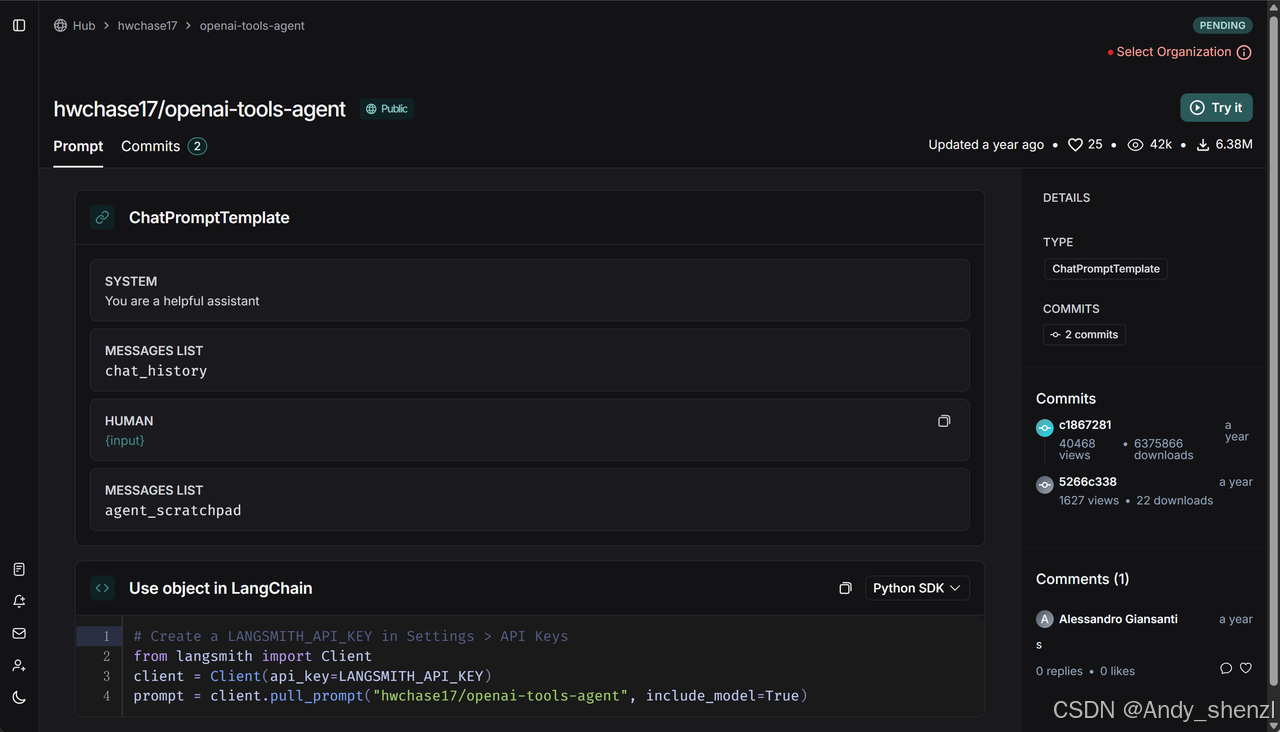
Task: Open commit c1867281 in Commits list
Action: pyautogui.click(x=1085, y=425)
